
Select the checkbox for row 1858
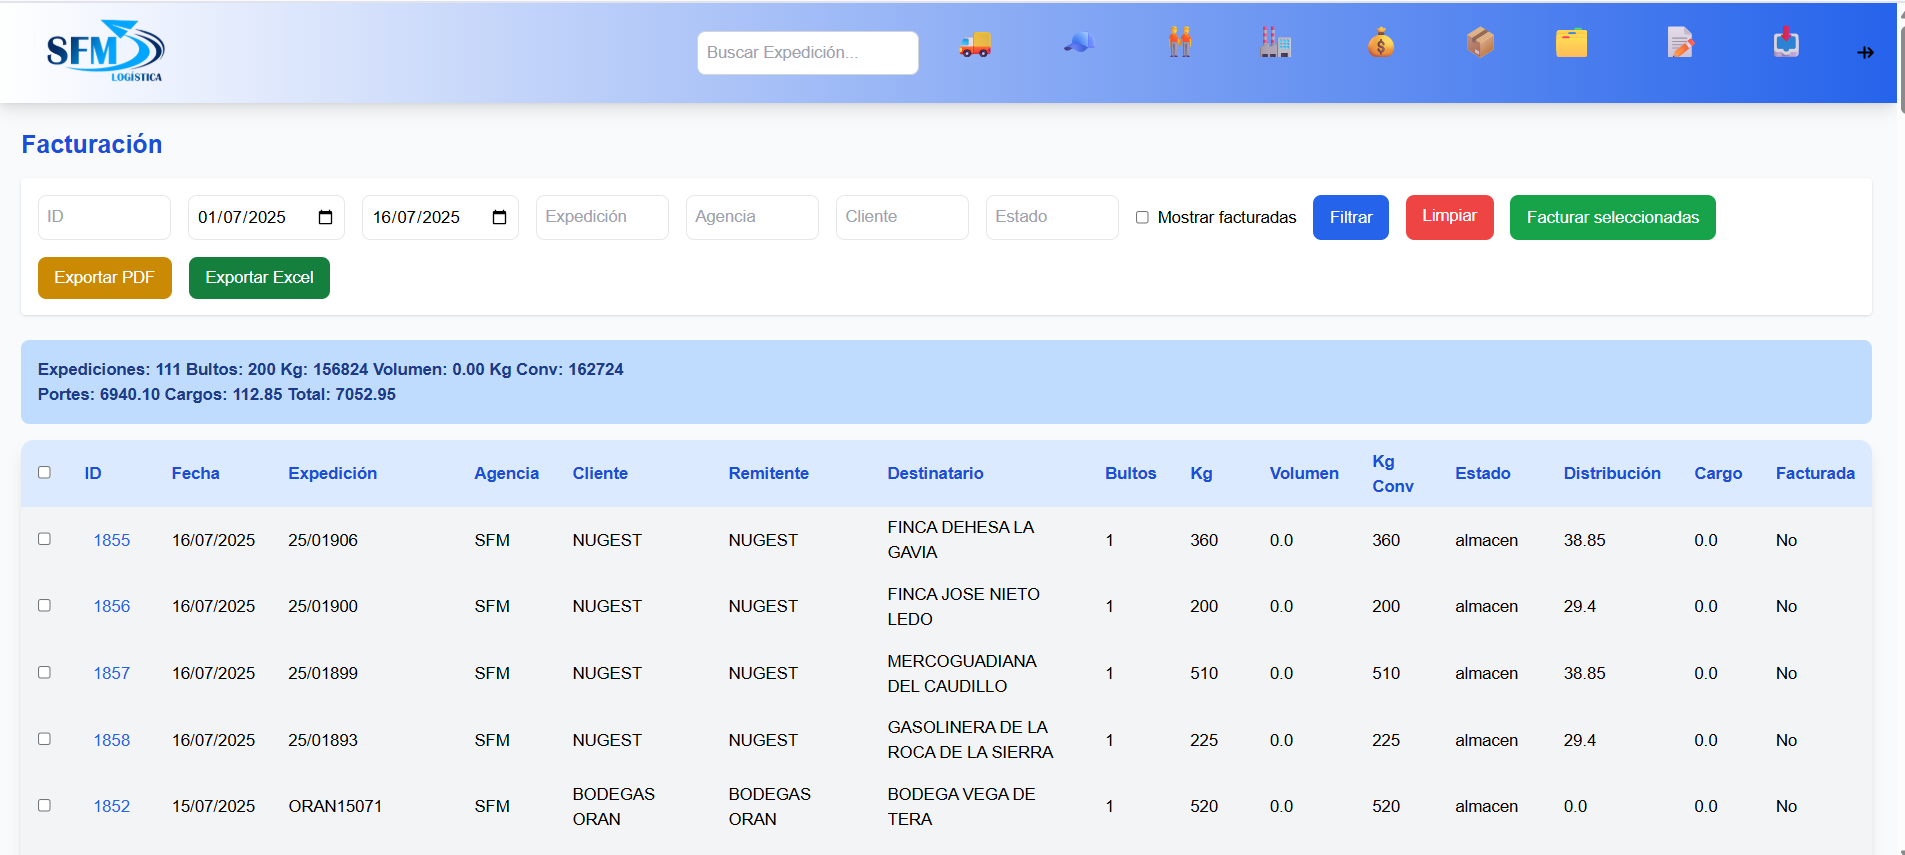(44, 738)
